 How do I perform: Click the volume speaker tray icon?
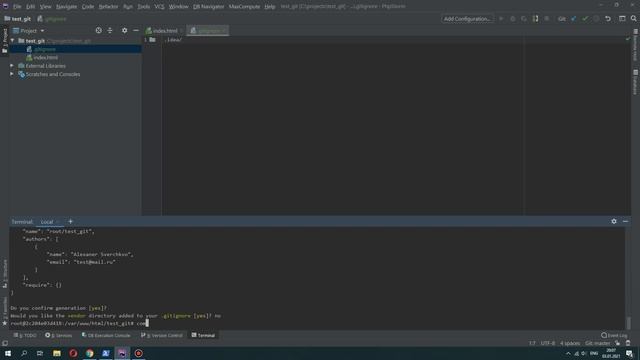pyautogui.click(x=584, y=353)
